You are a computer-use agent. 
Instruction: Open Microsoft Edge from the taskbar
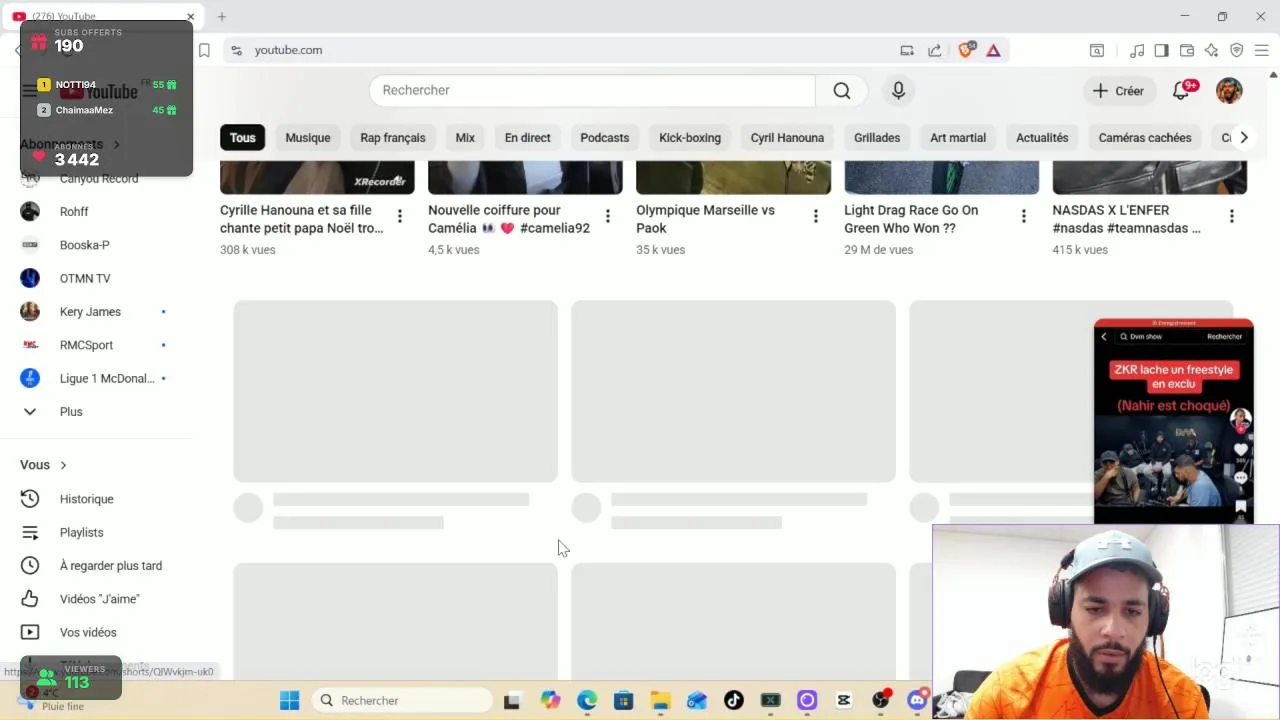click(587, 700)
